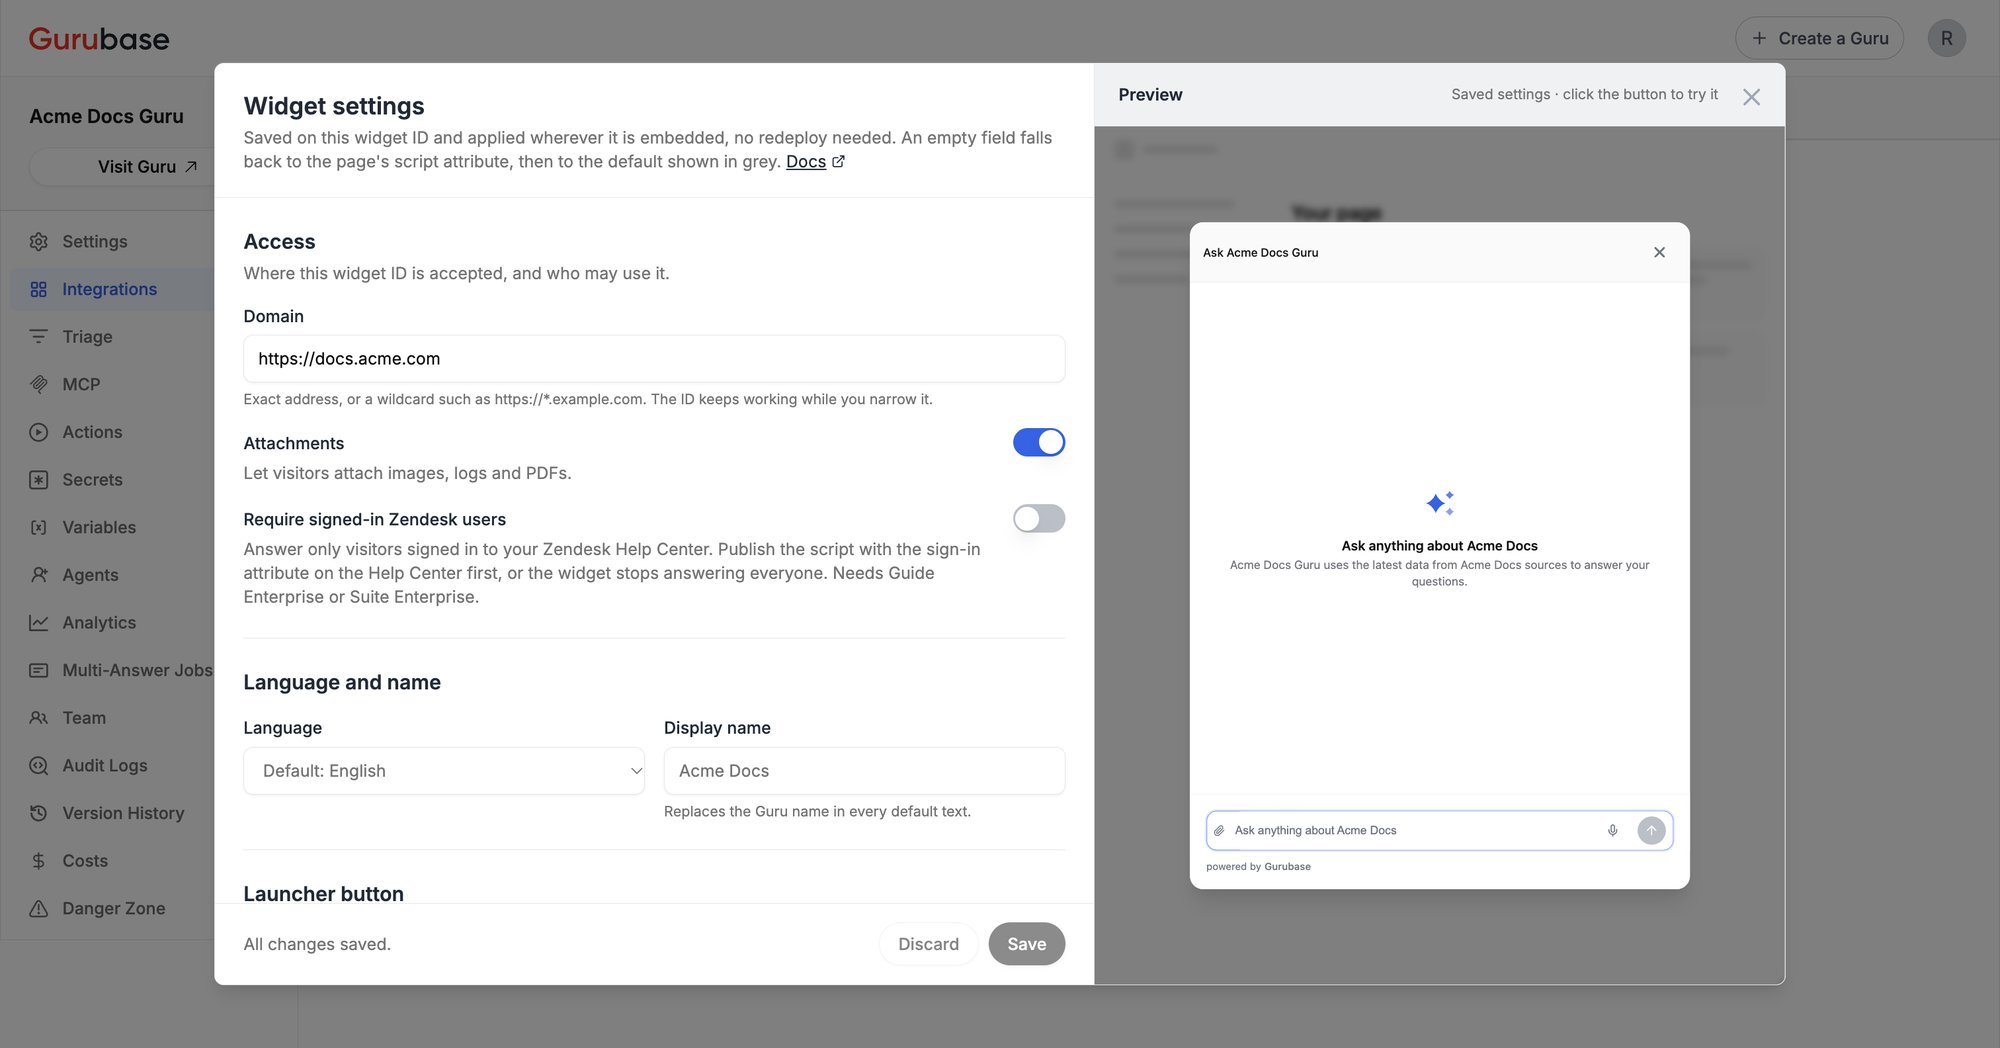The height and width of the screenshot is (1048, 2000).
Task: Click the Danger Zone warning icon
Action: coord(39,908)
